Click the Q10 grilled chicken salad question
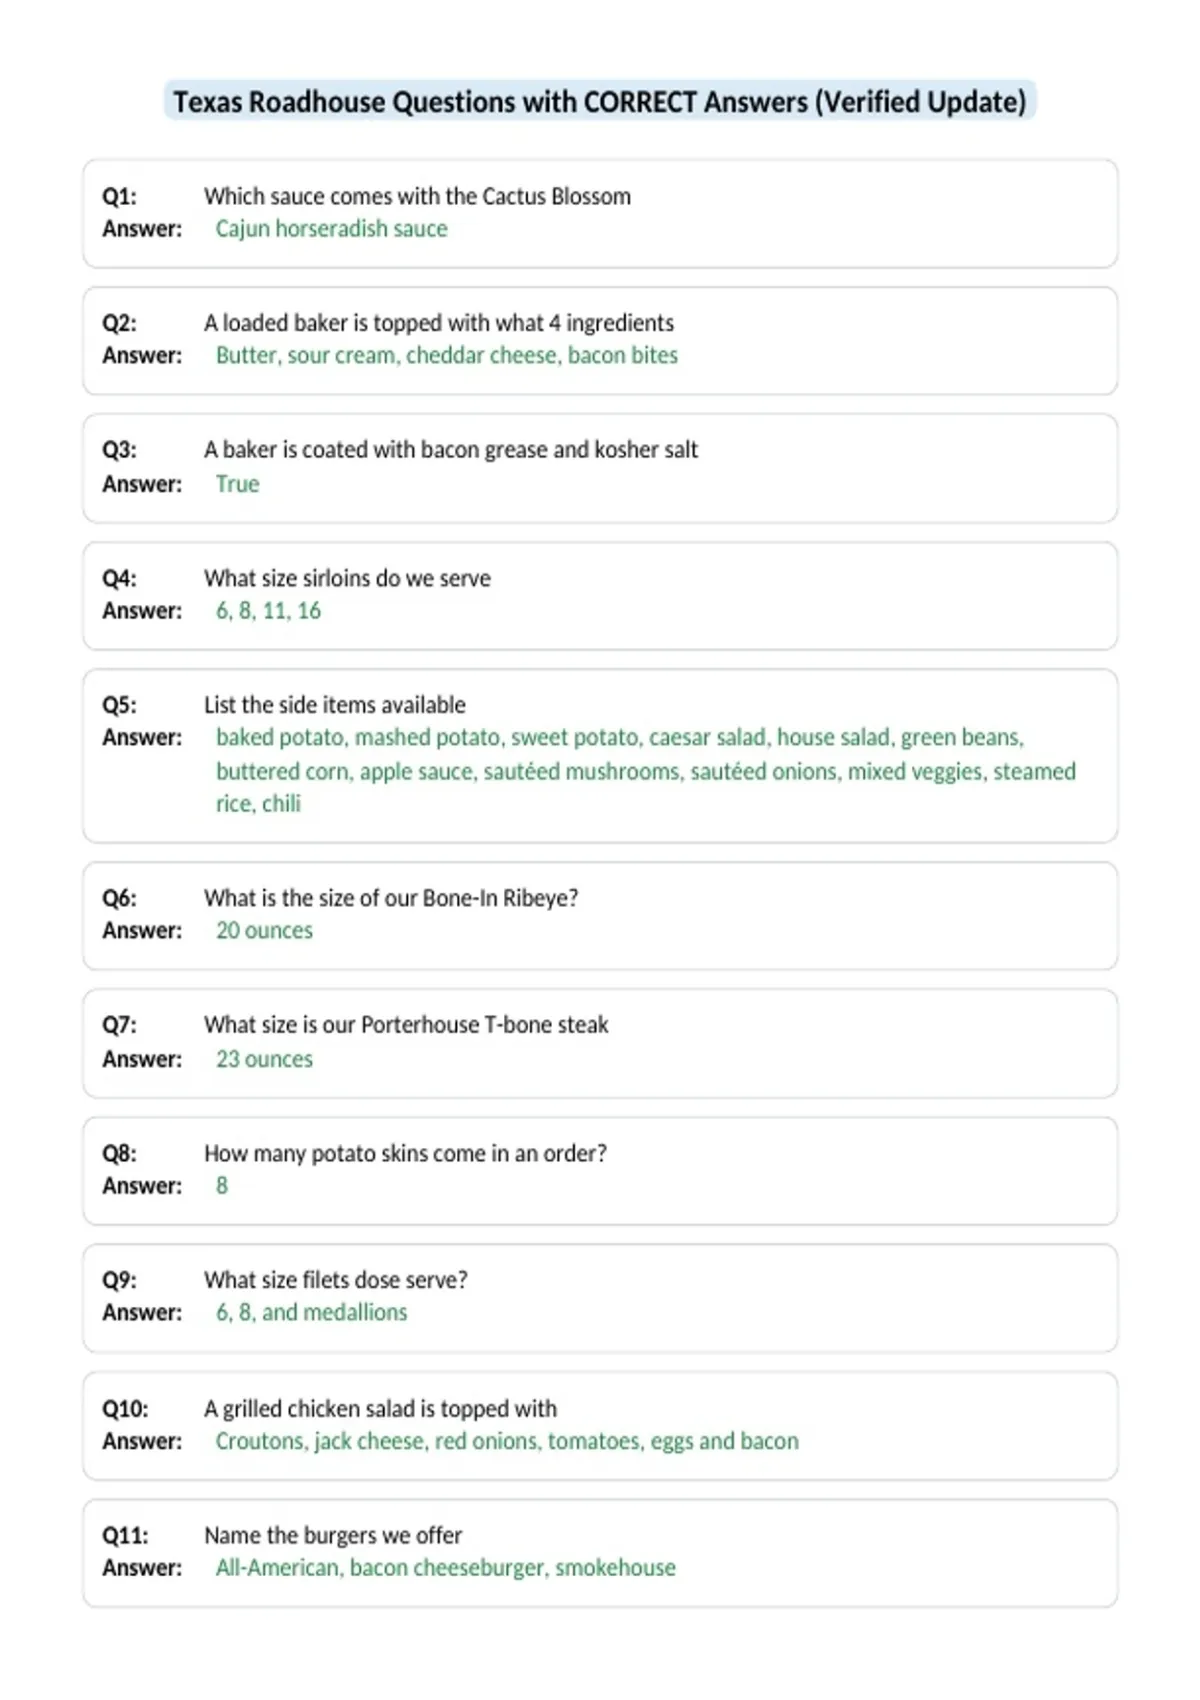The image size is (1200, 1700). pyautogui.click(x=380, y=1409)
